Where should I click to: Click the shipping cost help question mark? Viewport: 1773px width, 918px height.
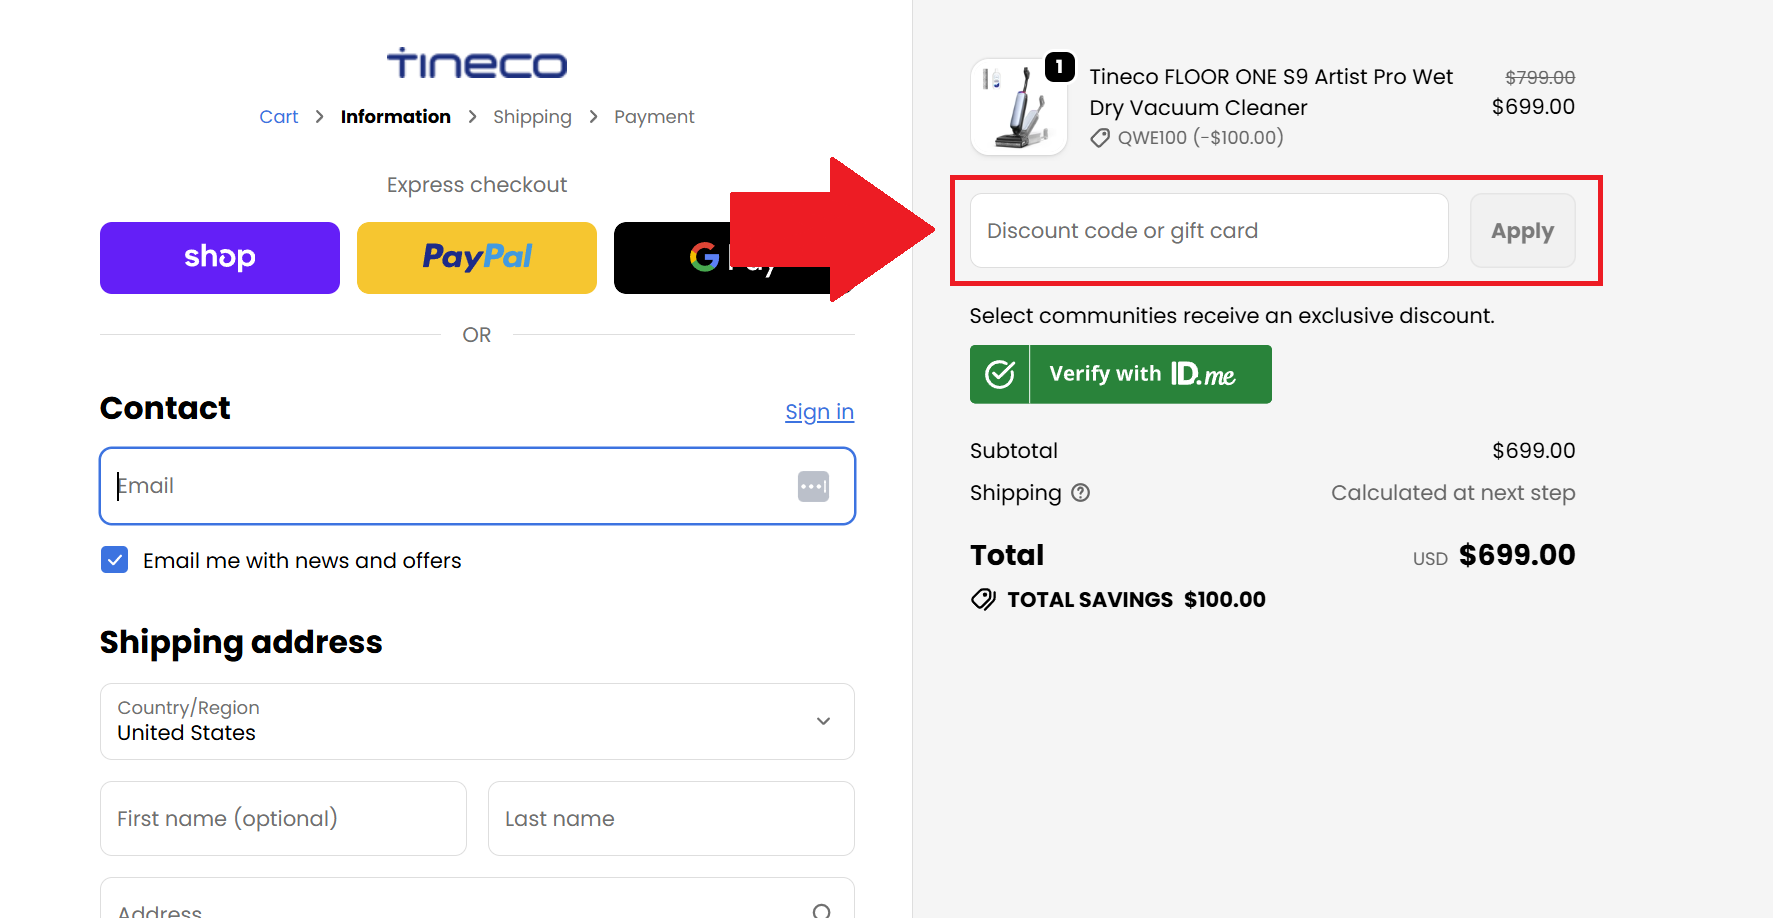[x=1081, y=492]
